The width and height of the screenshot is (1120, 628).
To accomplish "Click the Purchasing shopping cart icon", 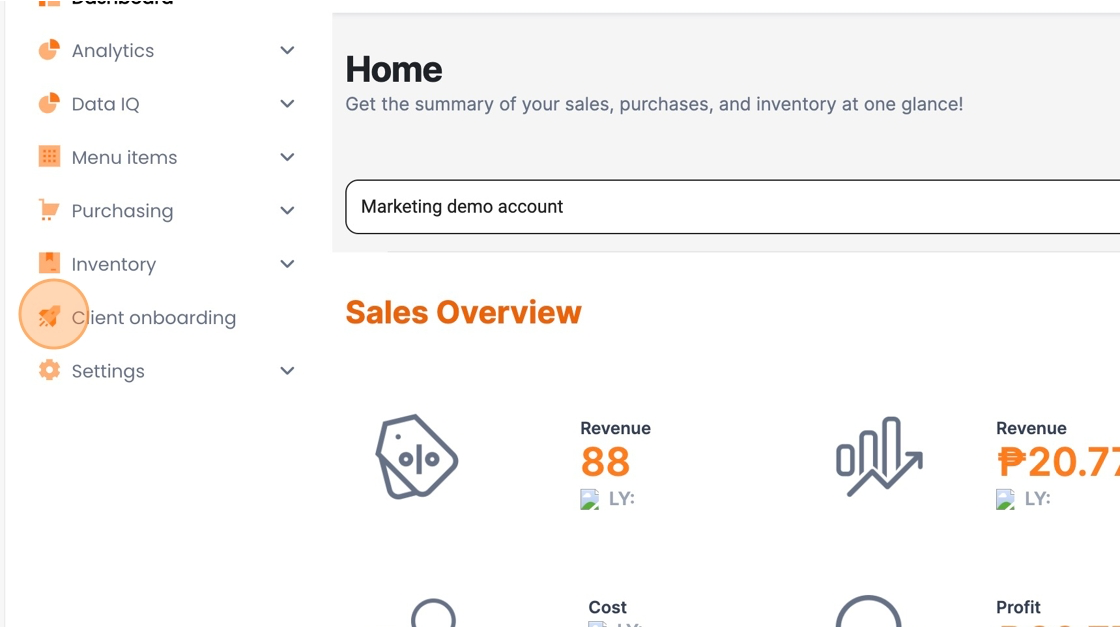I will coord(49,210).
